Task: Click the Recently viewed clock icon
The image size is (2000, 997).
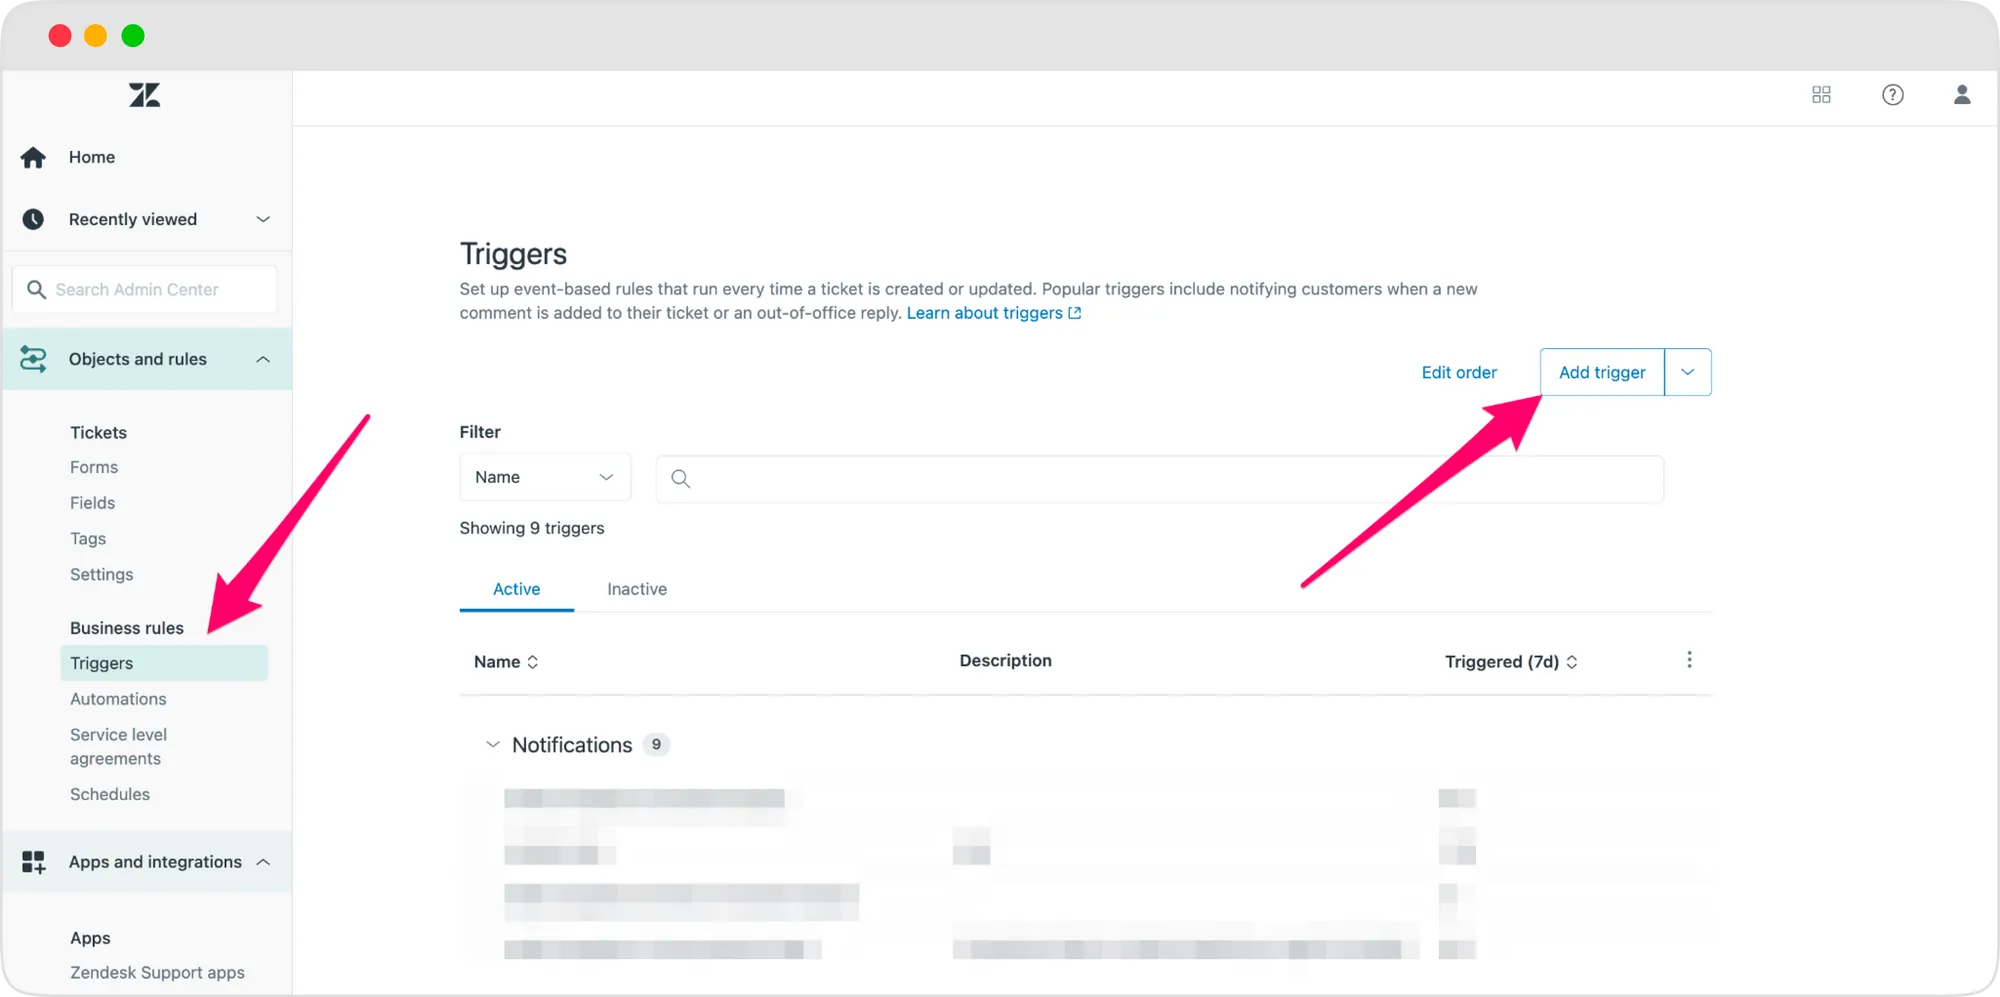Action: pos(33,219)
